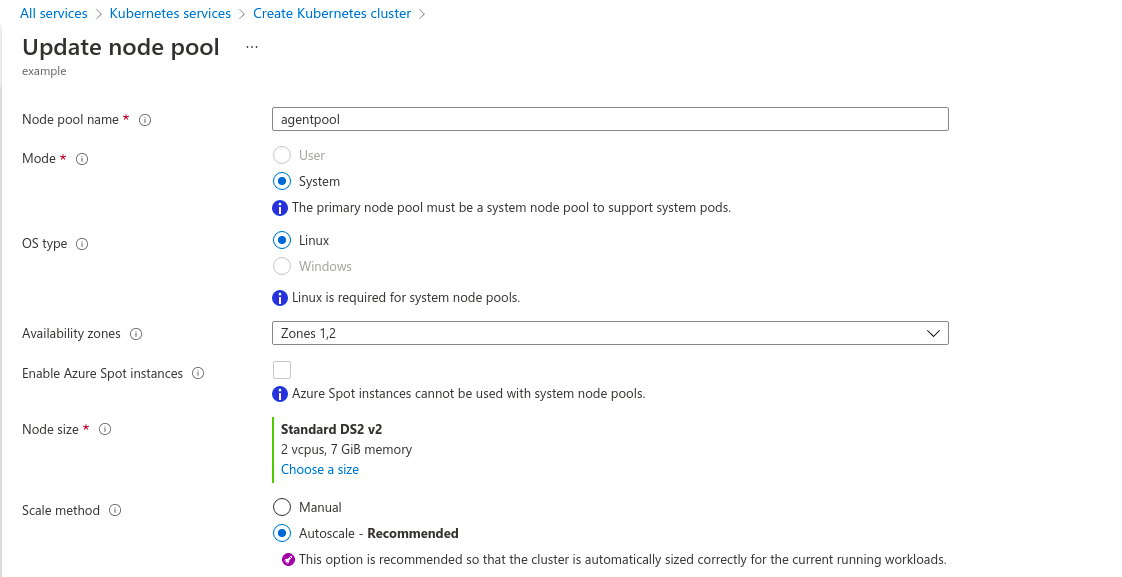
Task: Click the Scale method info icon
Action: click(x=115, y=510)
